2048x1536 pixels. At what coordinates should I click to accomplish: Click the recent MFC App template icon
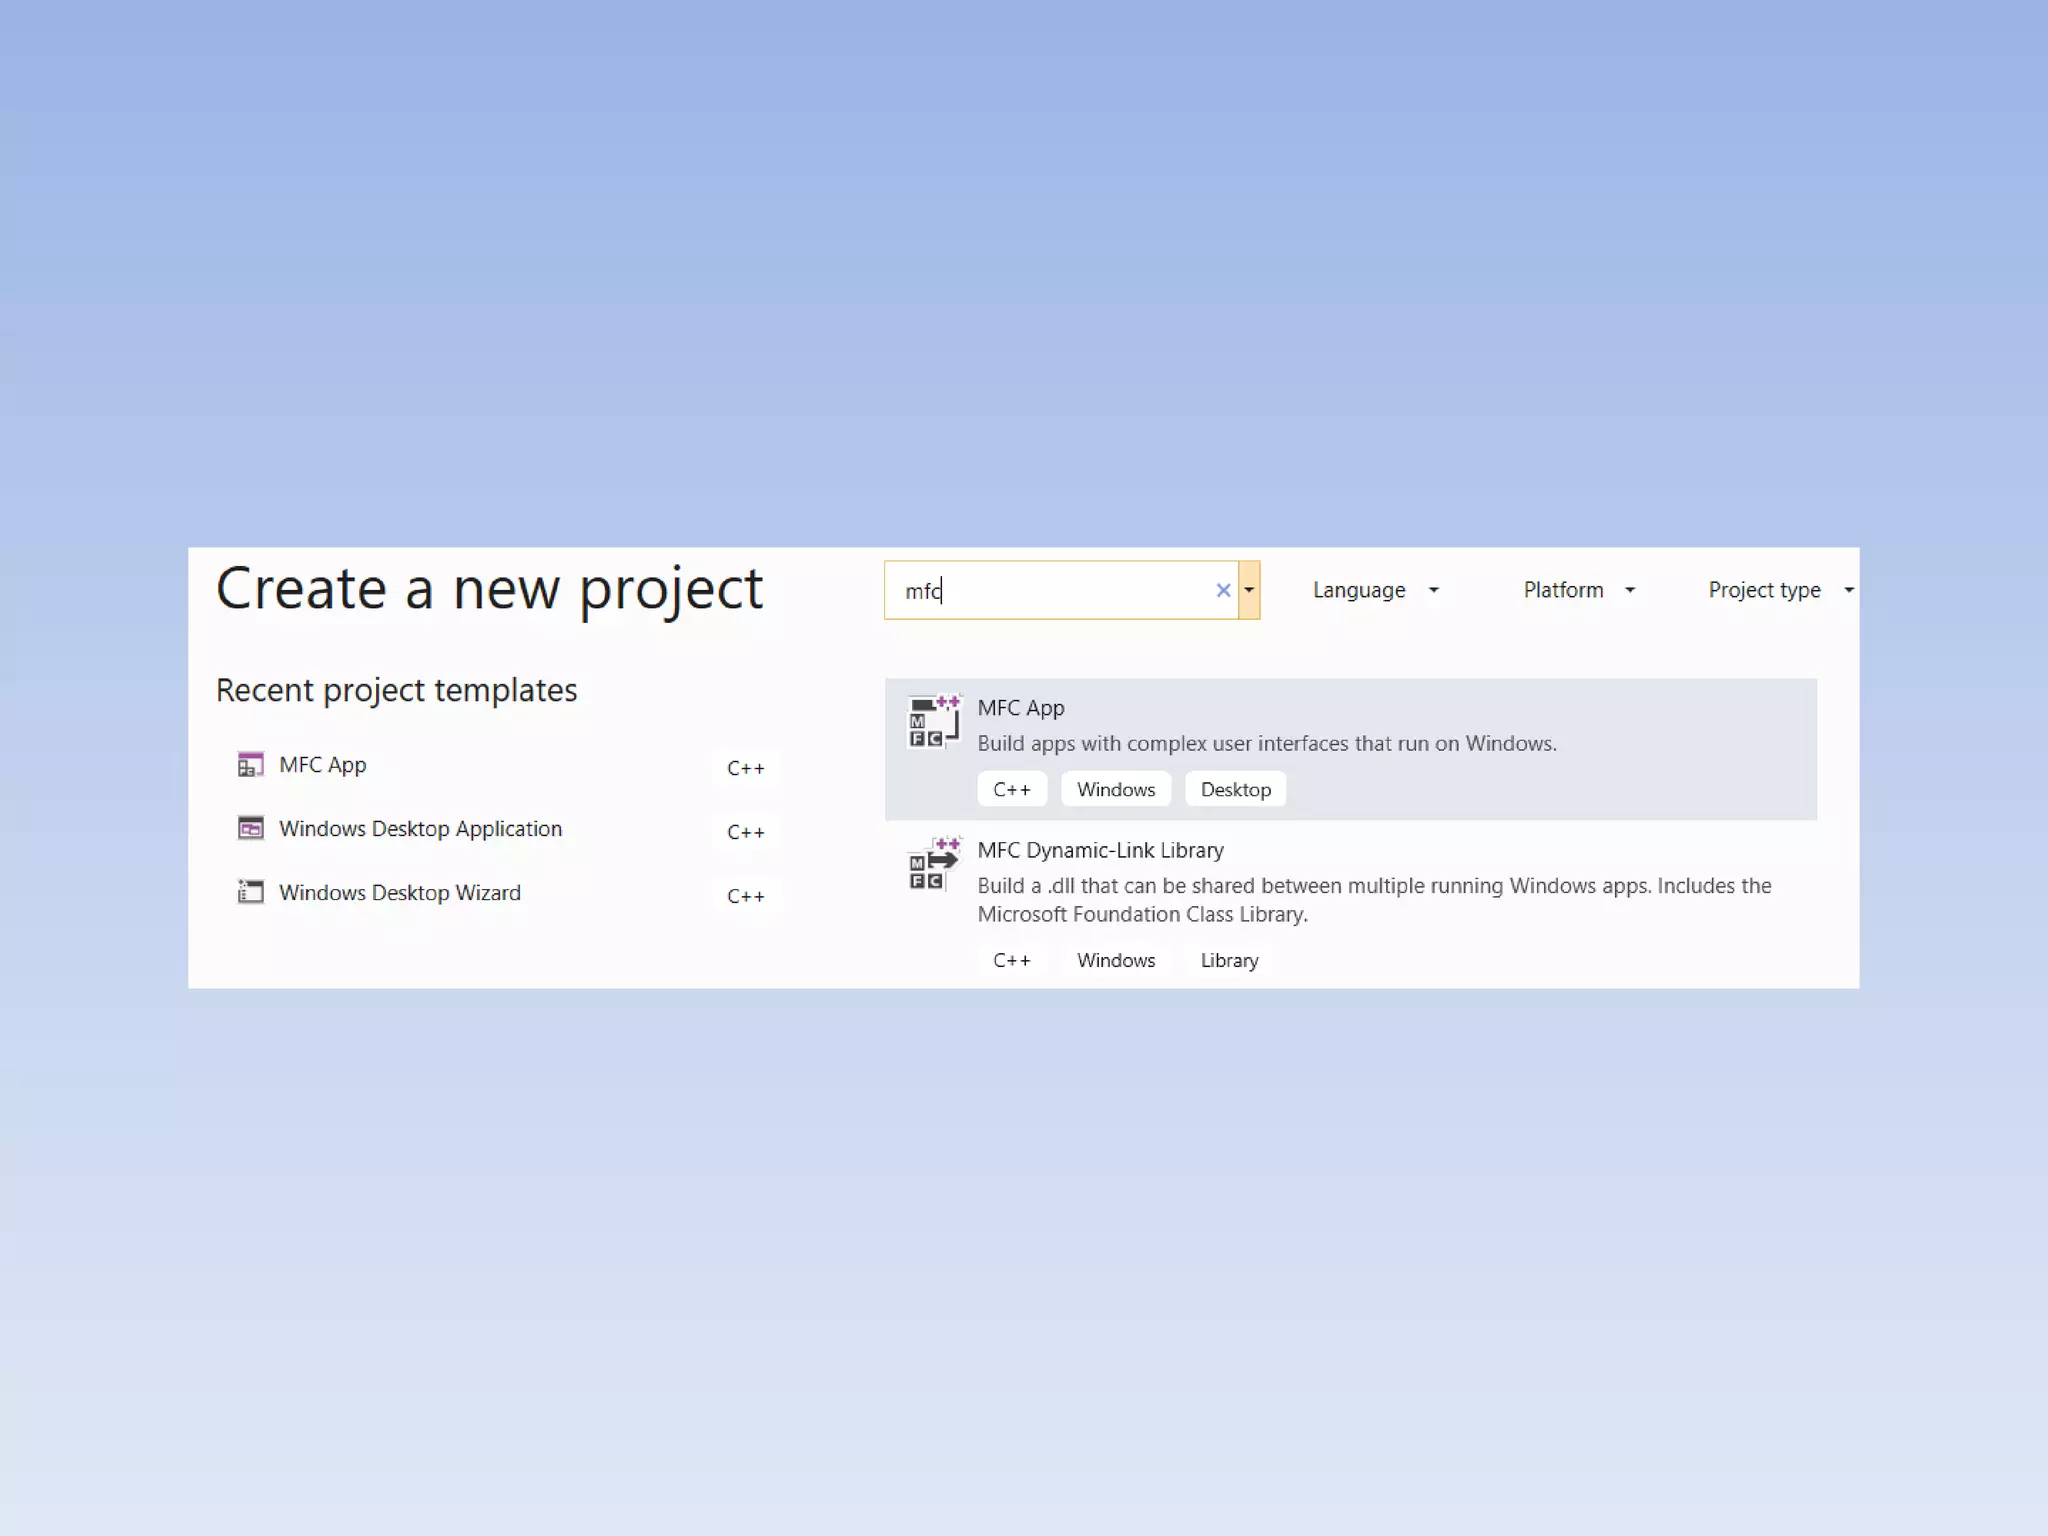click(x=250, y=765)
